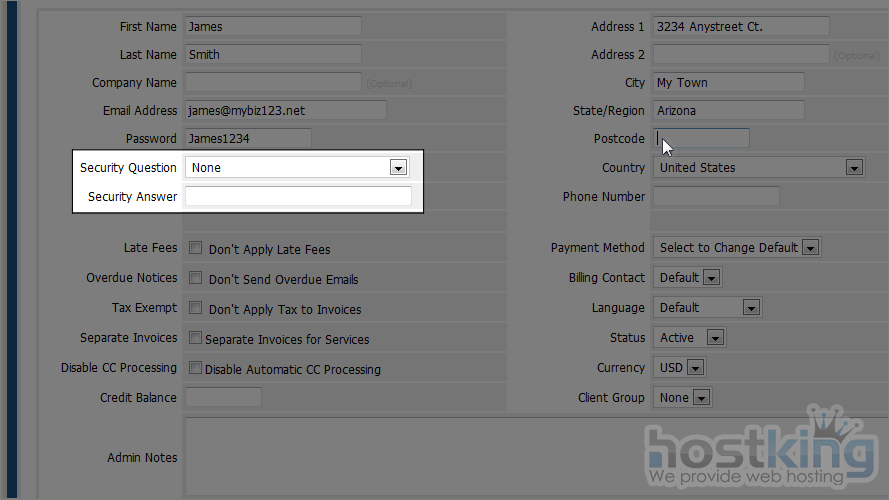Check Don't Send Overdue Emails

point(196,278)
